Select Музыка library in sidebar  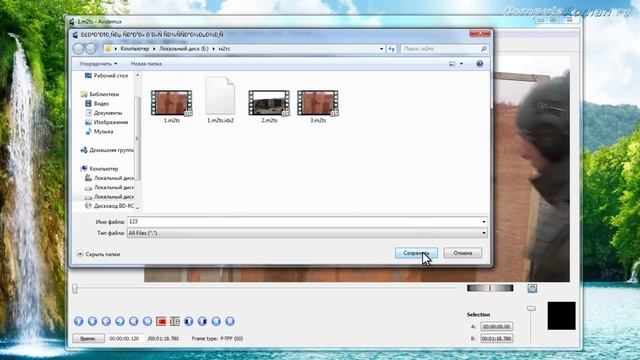pyautogui.click(x=99, y=132)
